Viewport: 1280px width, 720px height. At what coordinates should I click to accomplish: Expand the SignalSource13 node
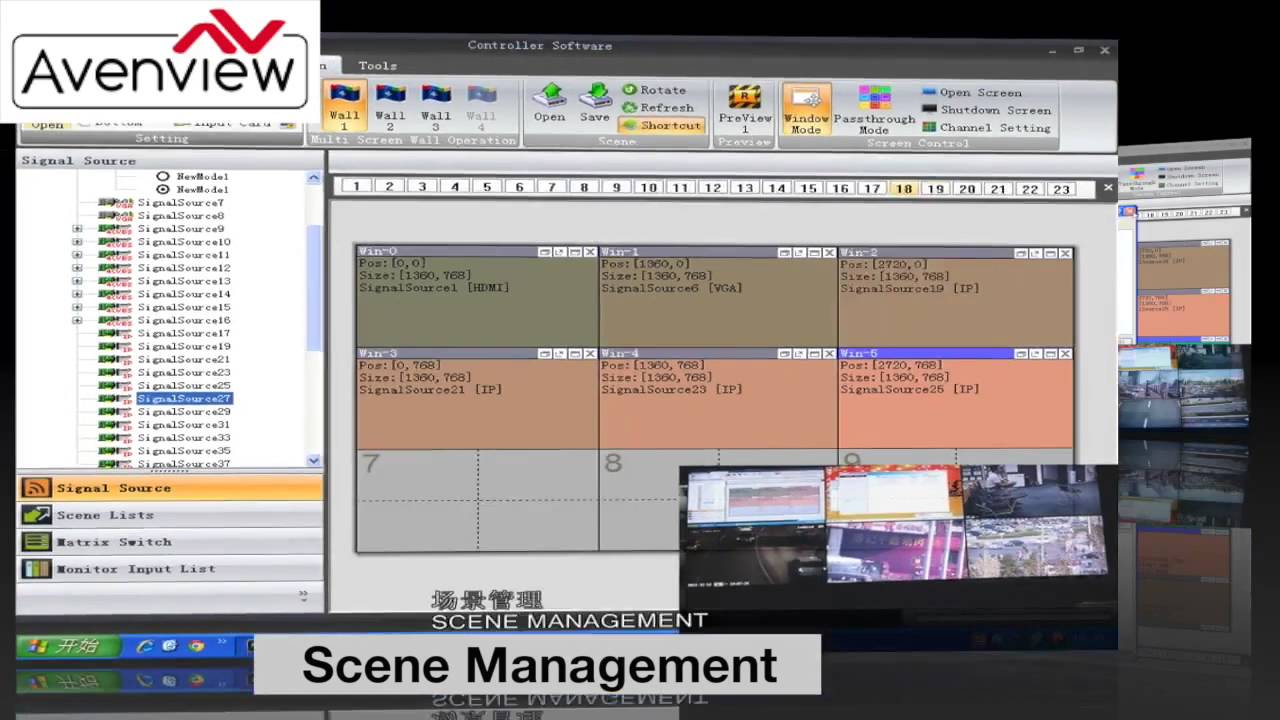tap(77, 281)
